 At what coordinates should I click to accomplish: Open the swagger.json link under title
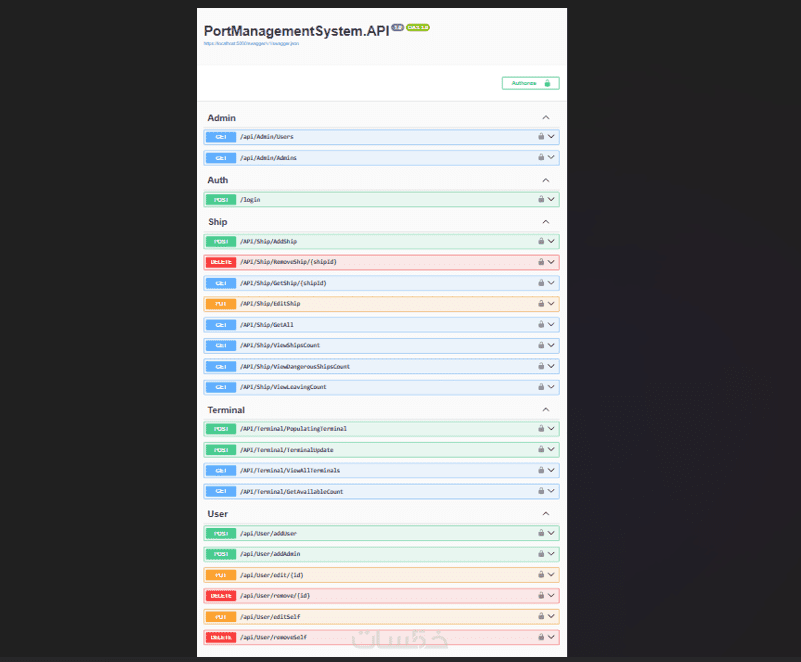tap(251, 44)
